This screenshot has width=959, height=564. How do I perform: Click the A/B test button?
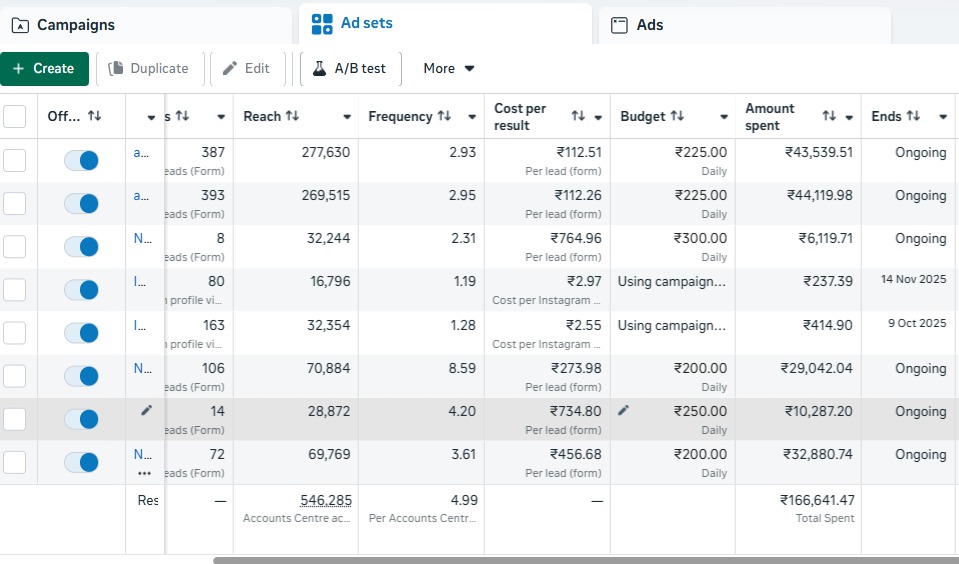(x=349, y=69)
